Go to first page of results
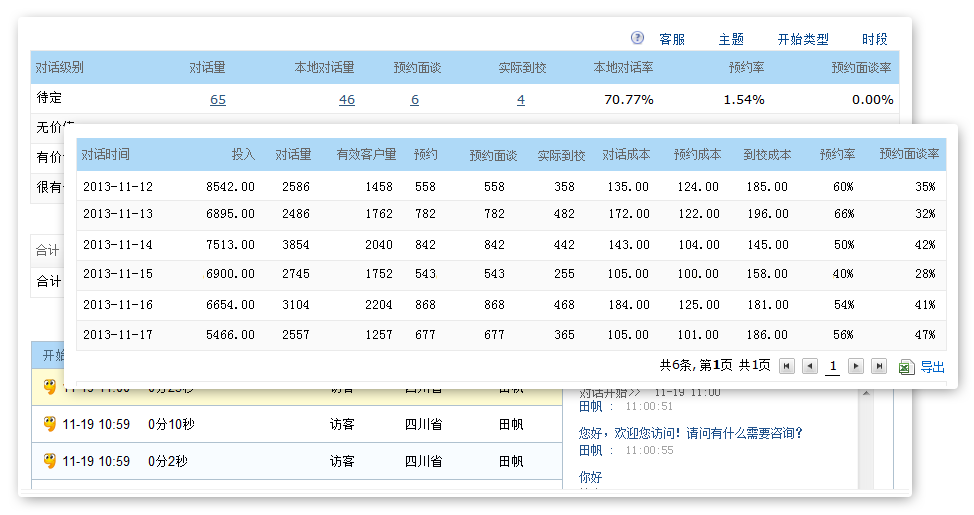 (x=787, y=367)
